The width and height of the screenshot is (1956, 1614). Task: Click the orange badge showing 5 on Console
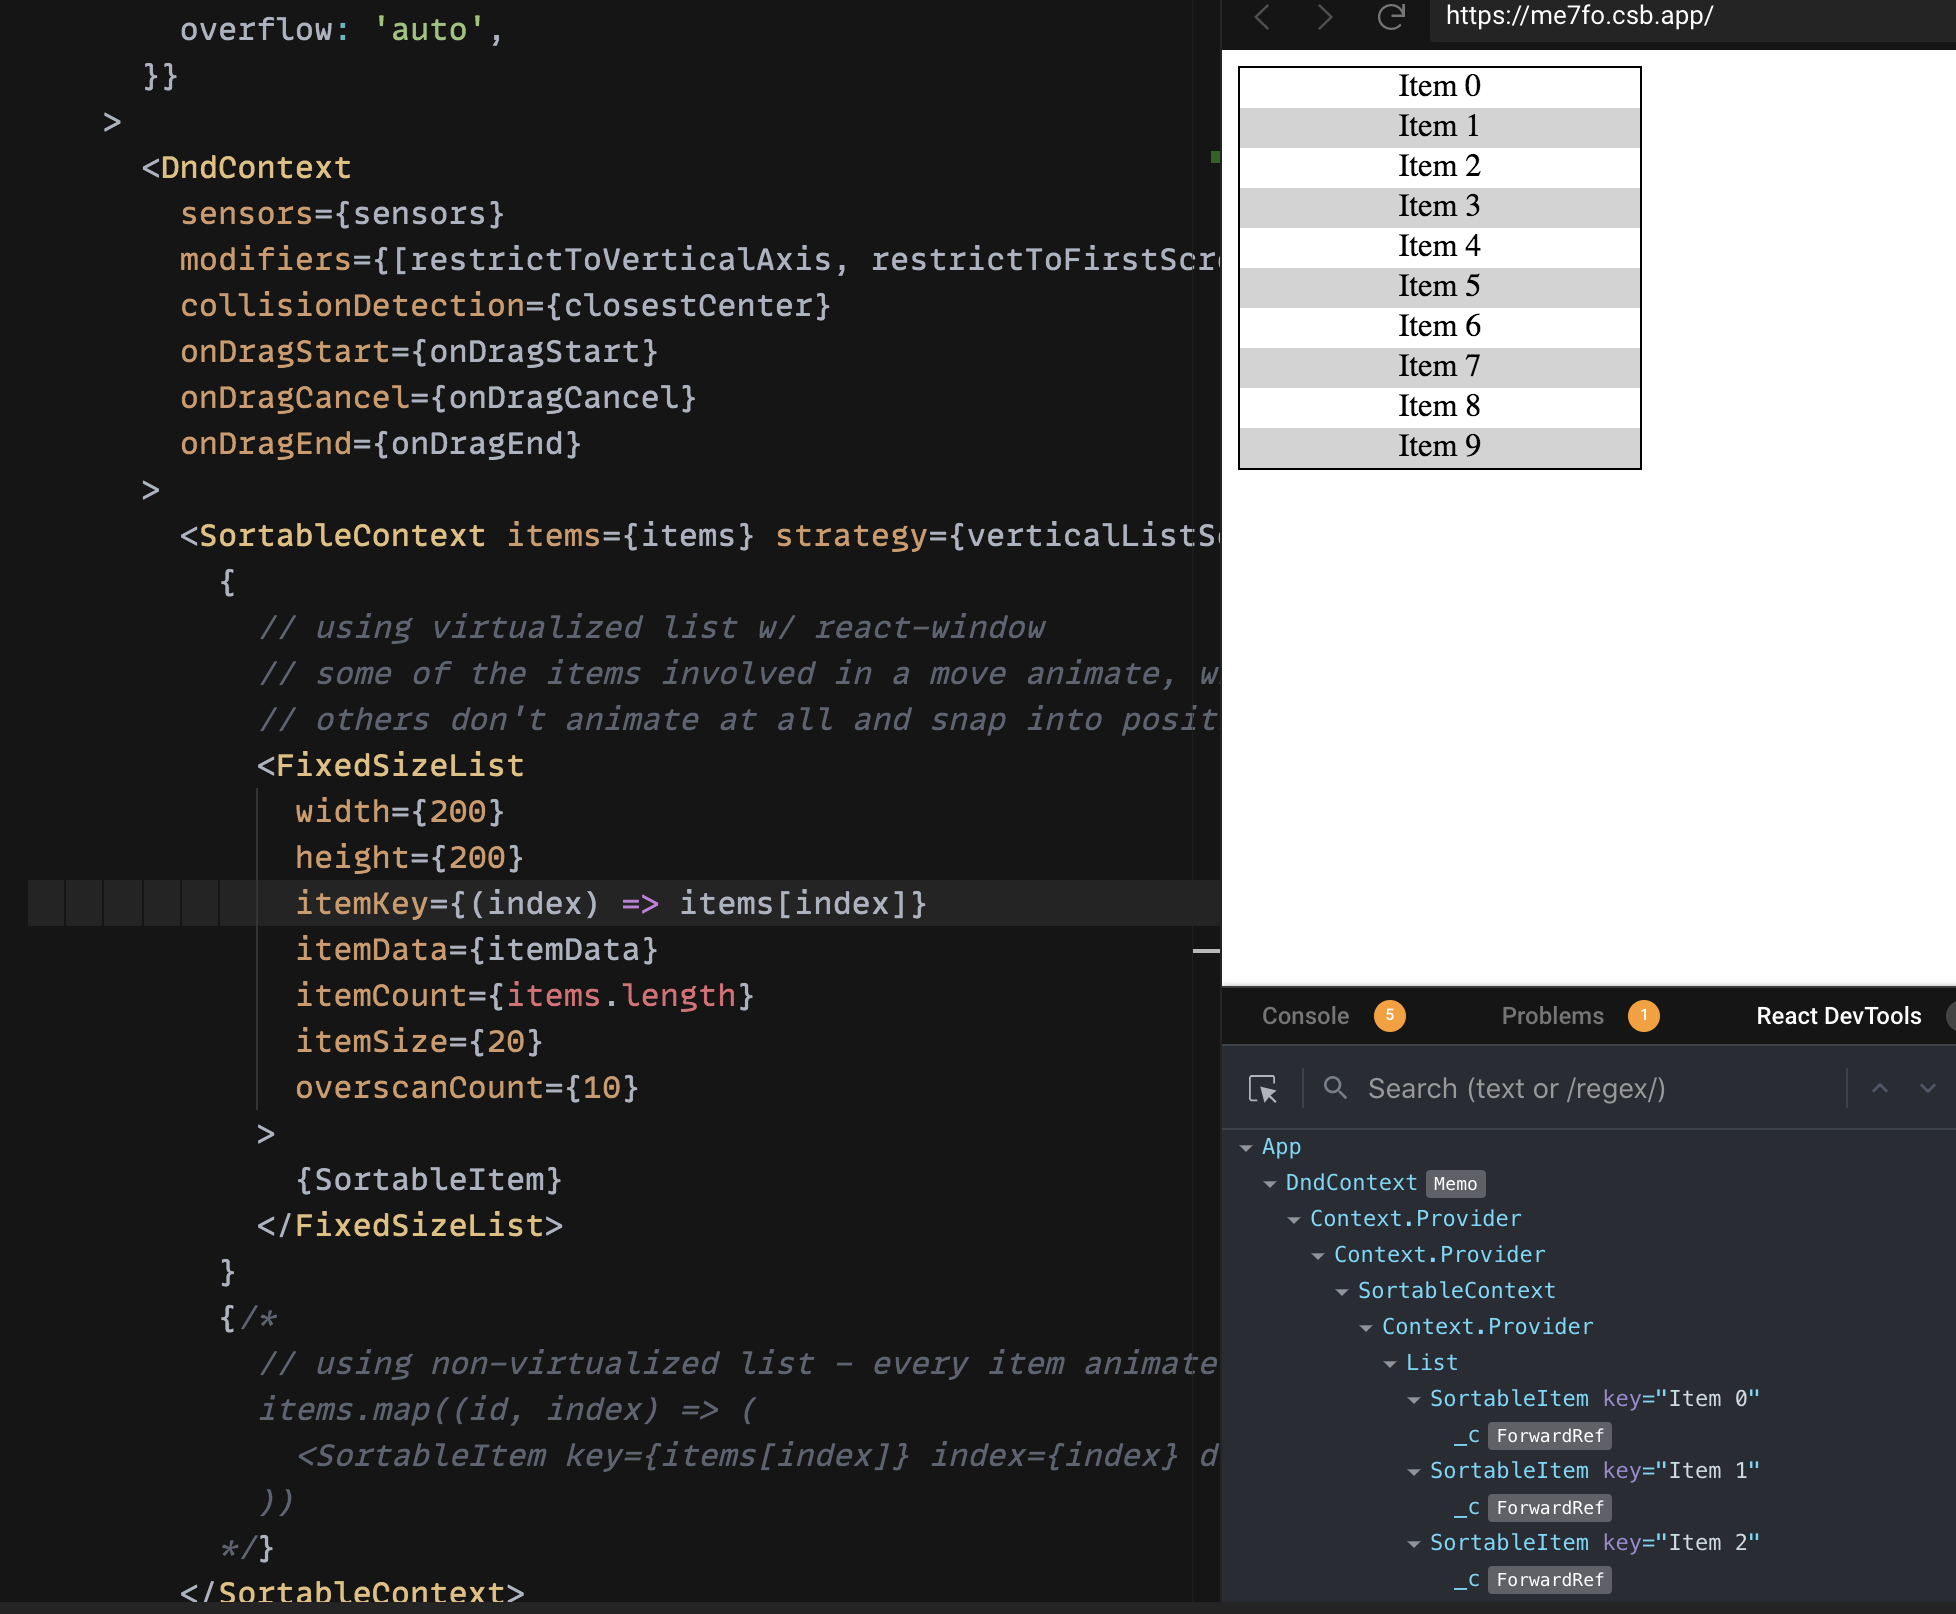coord(1390,1016)
